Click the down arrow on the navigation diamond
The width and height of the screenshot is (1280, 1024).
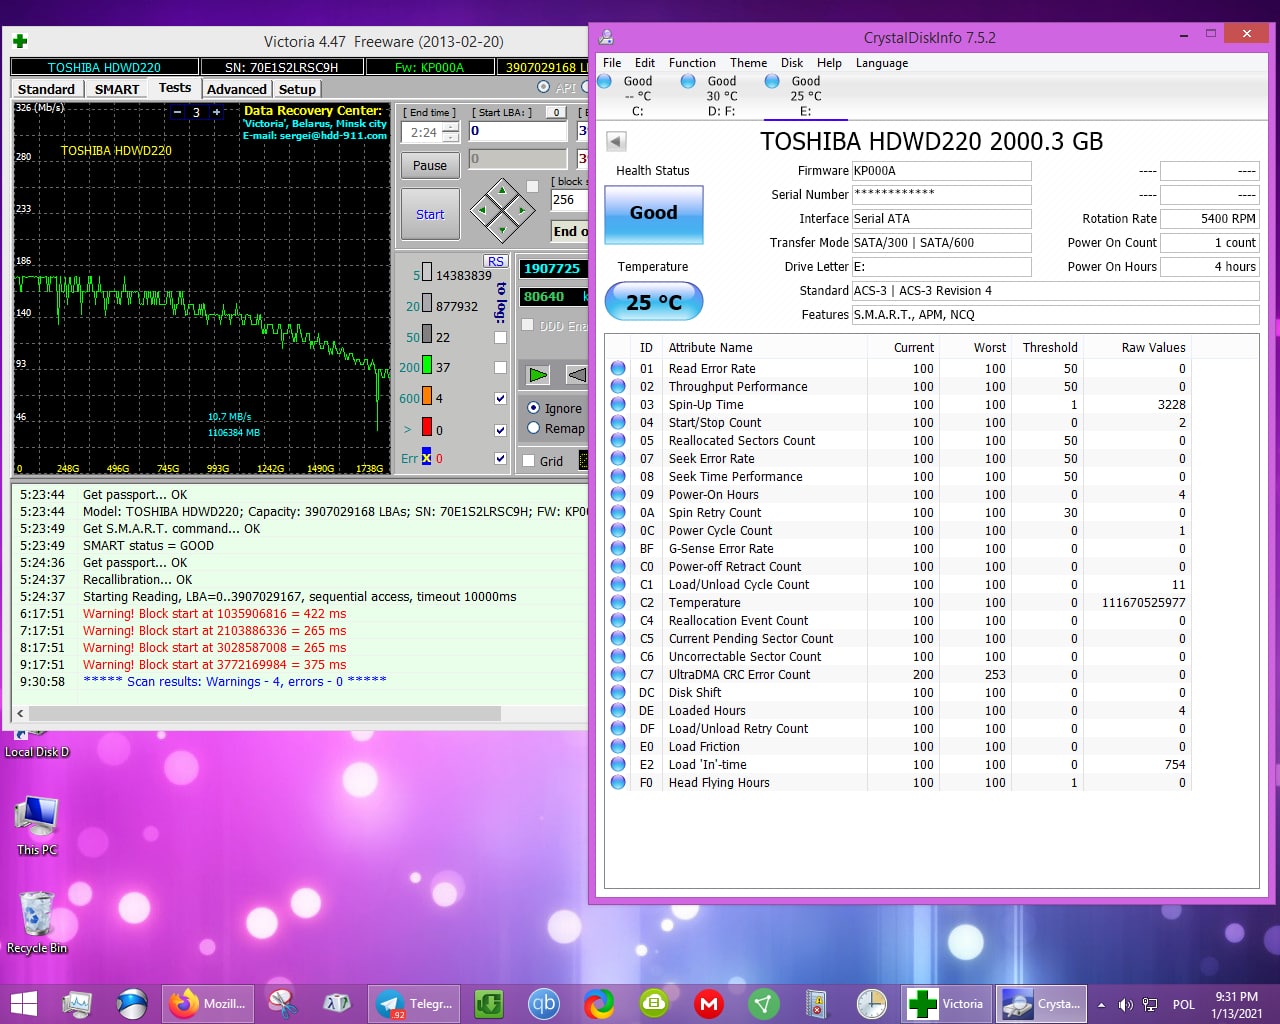502,229
